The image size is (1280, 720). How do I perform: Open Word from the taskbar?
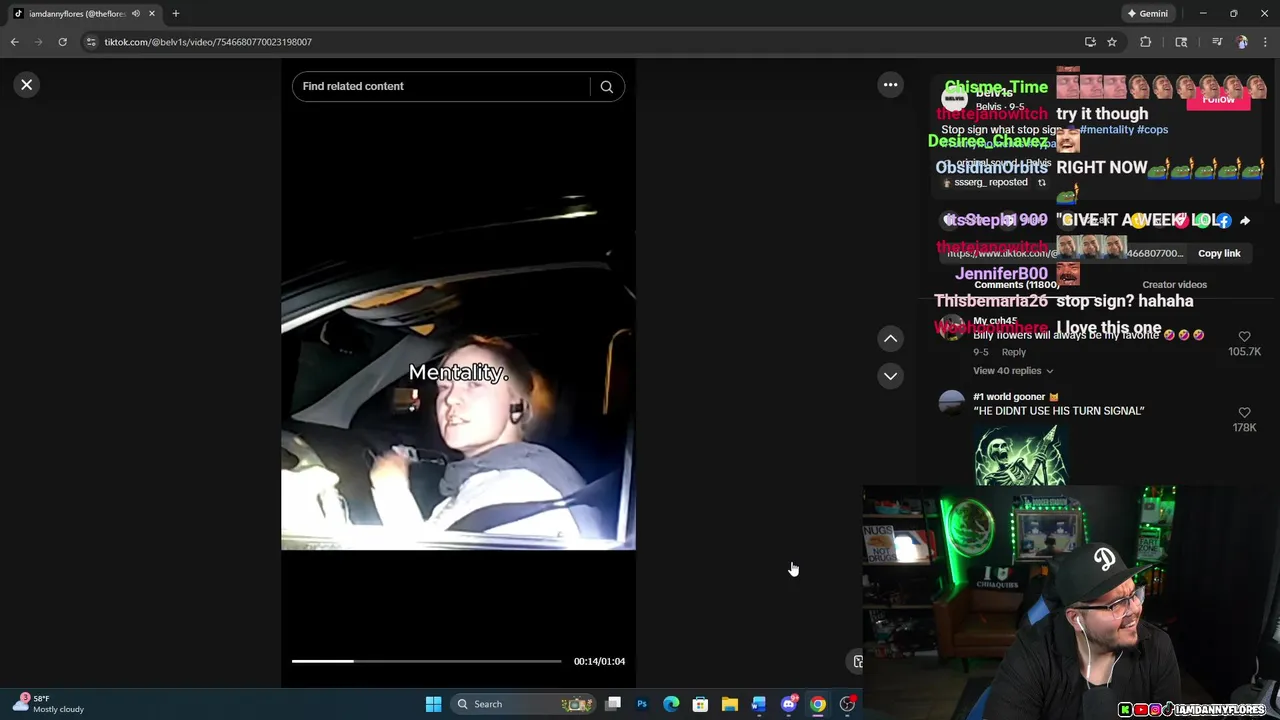pyautogui.click(x=759, y=704)
